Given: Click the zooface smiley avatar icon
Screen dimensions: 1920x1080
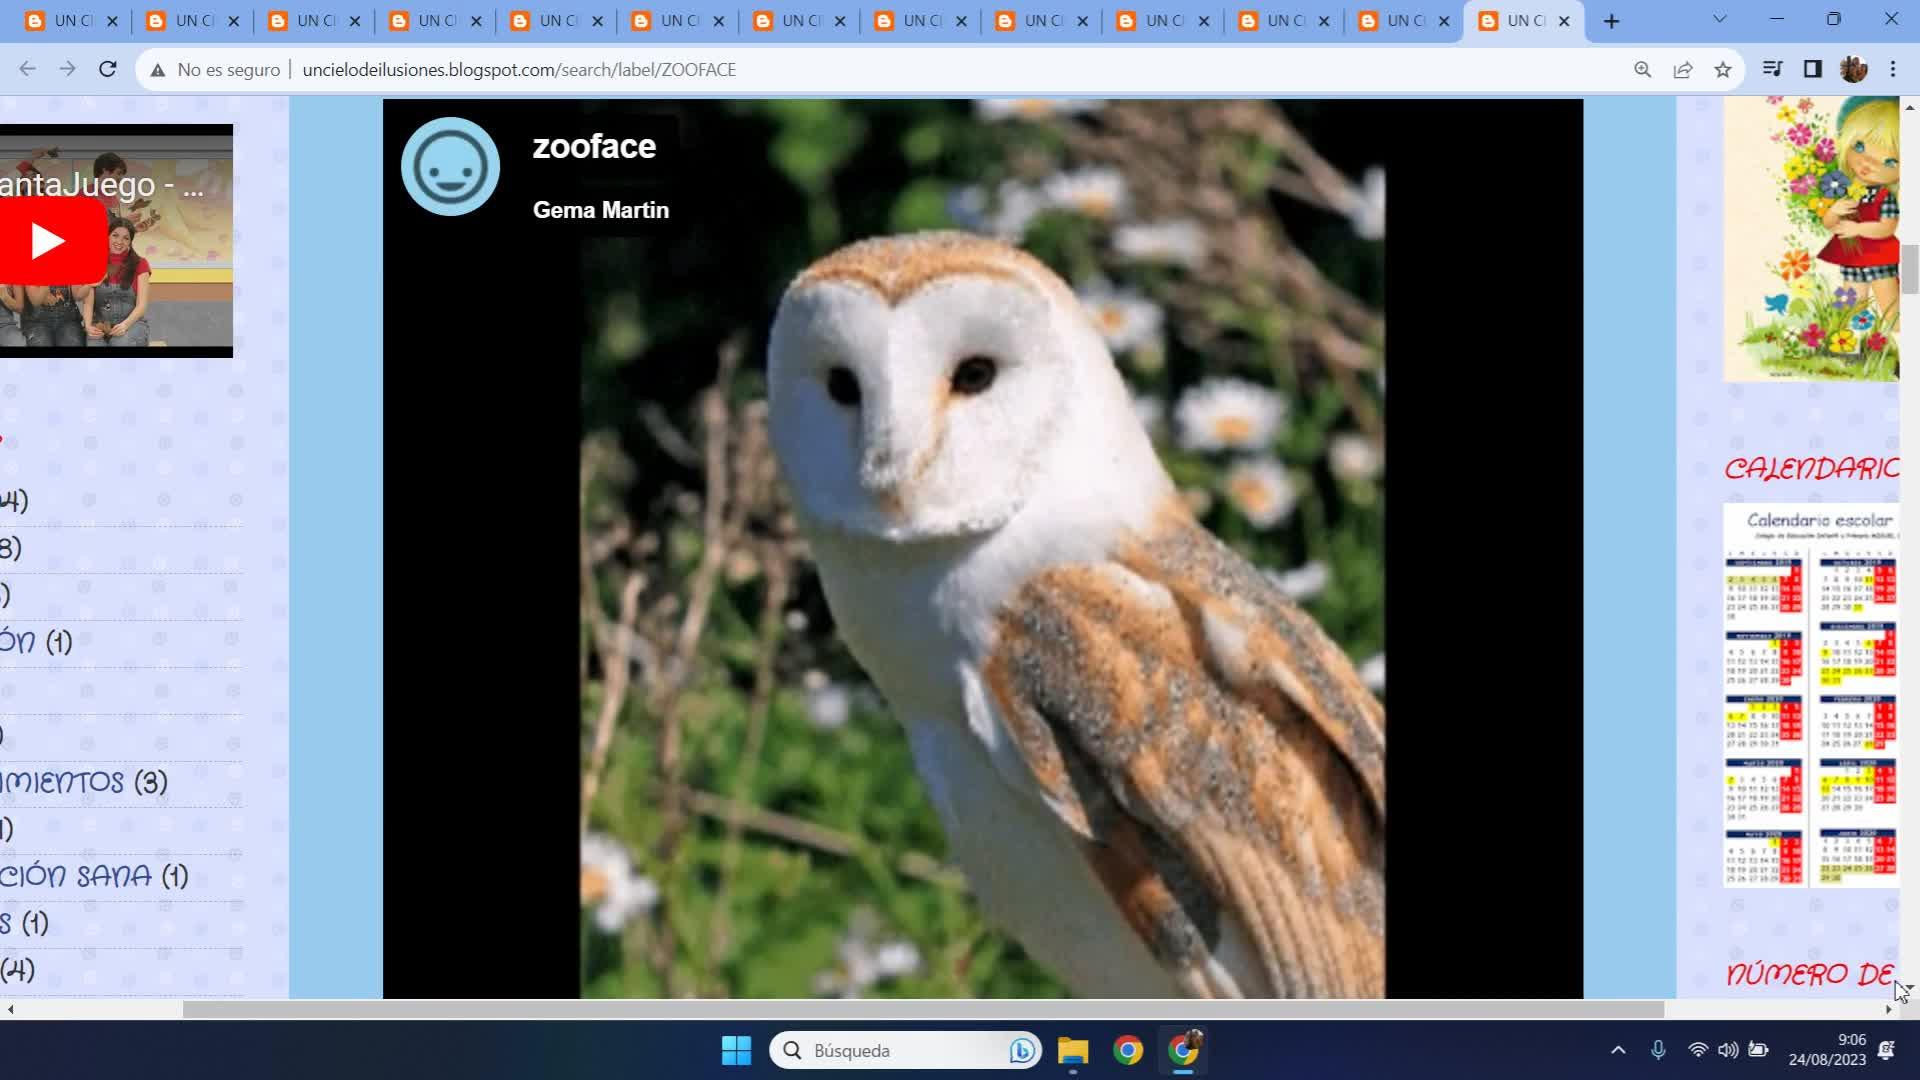Looking at the screenshot, I should coord(450,167).
